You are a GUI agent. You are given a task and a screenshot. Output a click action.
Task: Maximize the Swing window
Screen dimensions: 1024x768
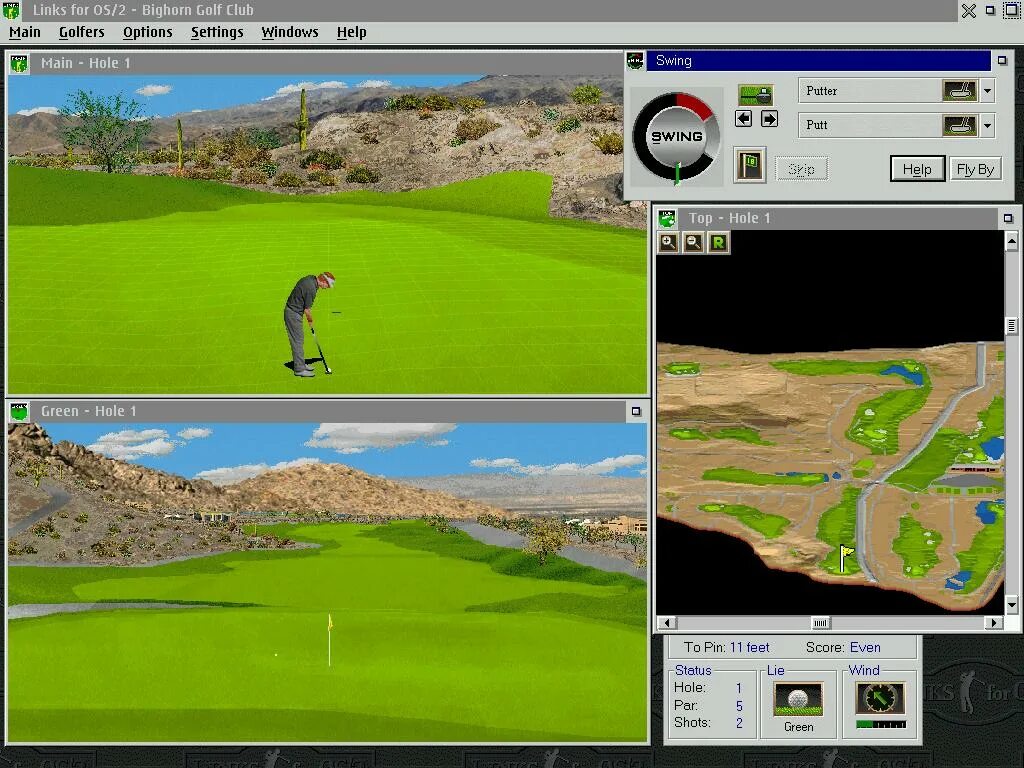pyautogui.click(x=1002, y=61)
